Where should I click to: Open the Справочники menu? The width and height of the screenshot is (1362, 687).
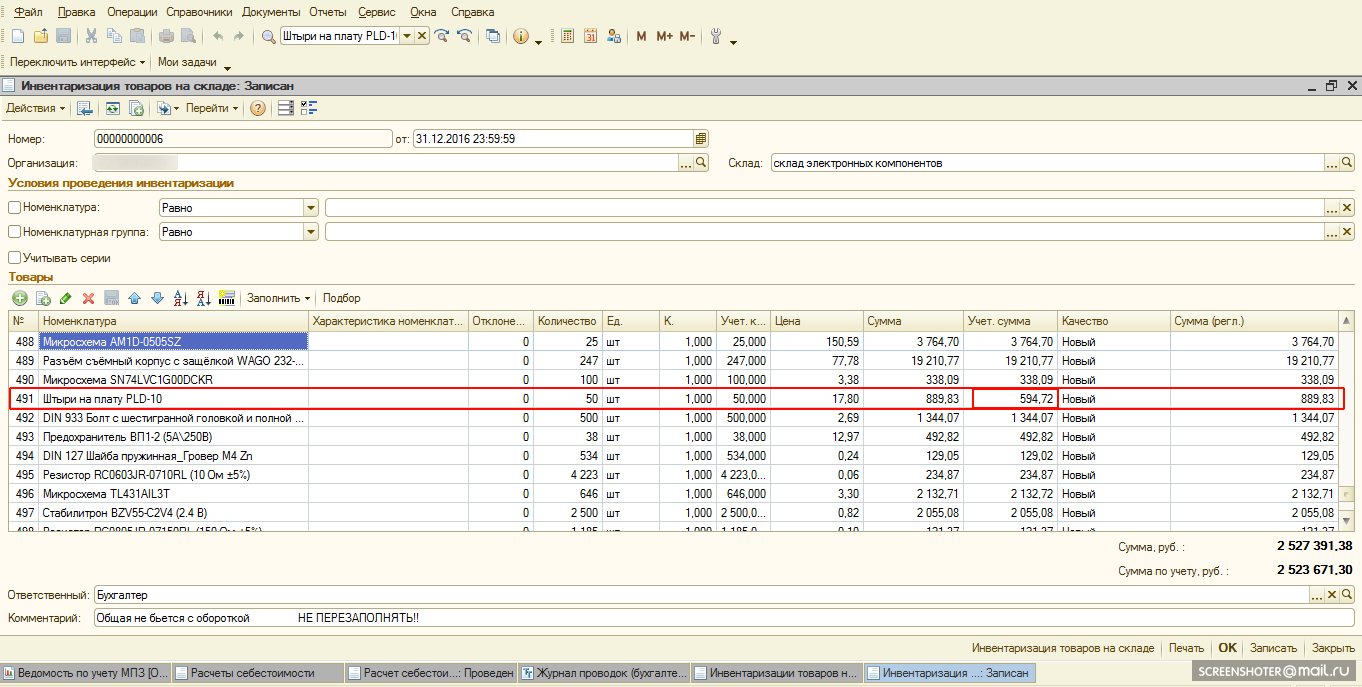(x=201, y=12)
